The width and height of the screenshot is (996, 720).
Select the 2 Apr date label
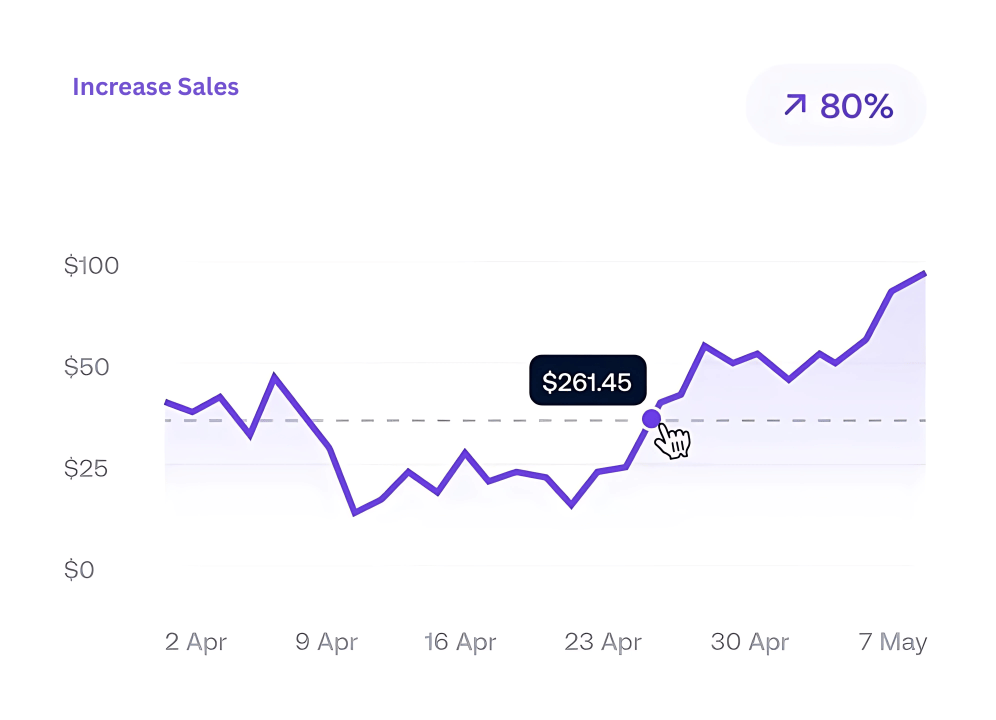coord(196,642)
